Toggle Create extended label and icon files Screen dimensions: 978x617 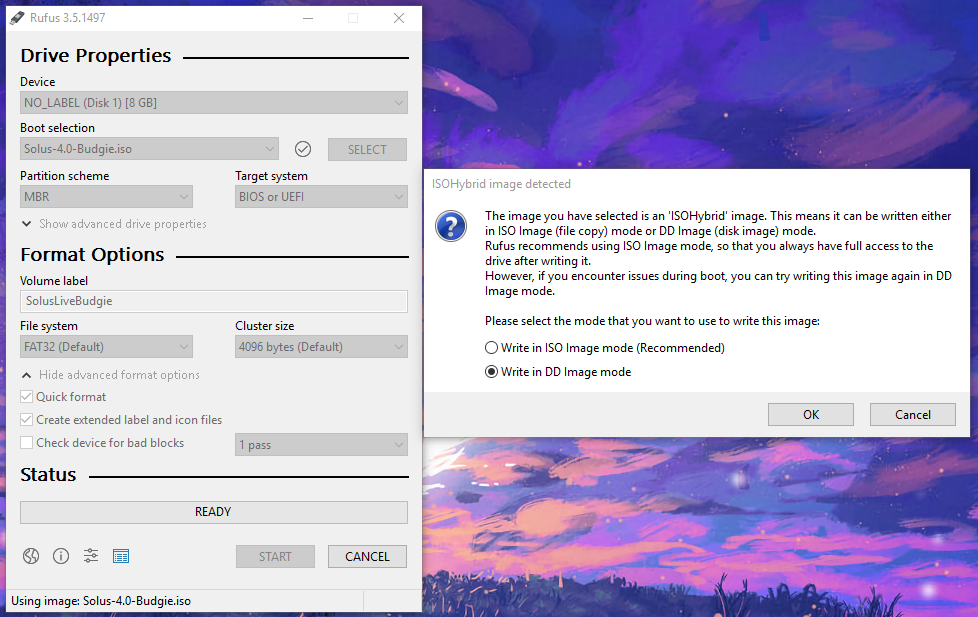click(x=27, y=420)
